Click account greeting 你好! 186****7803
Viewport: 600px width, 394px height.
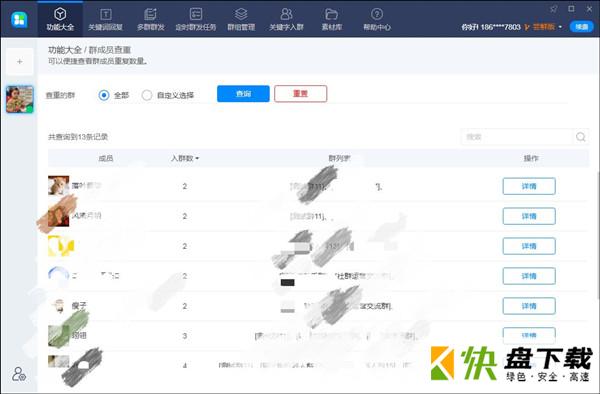pos(491,27)
